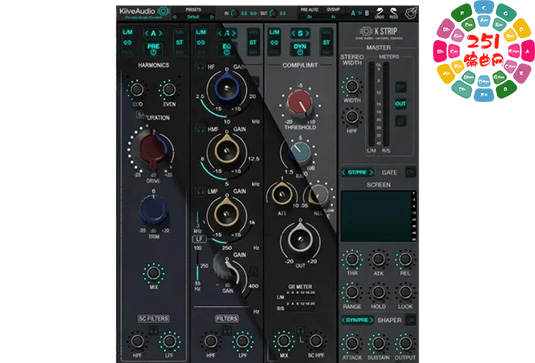Image resolution: width=535 pixels, height=363 pixels.
Task: Click the bottom meter option icon below OUT
Action: [x=401, y=121]
